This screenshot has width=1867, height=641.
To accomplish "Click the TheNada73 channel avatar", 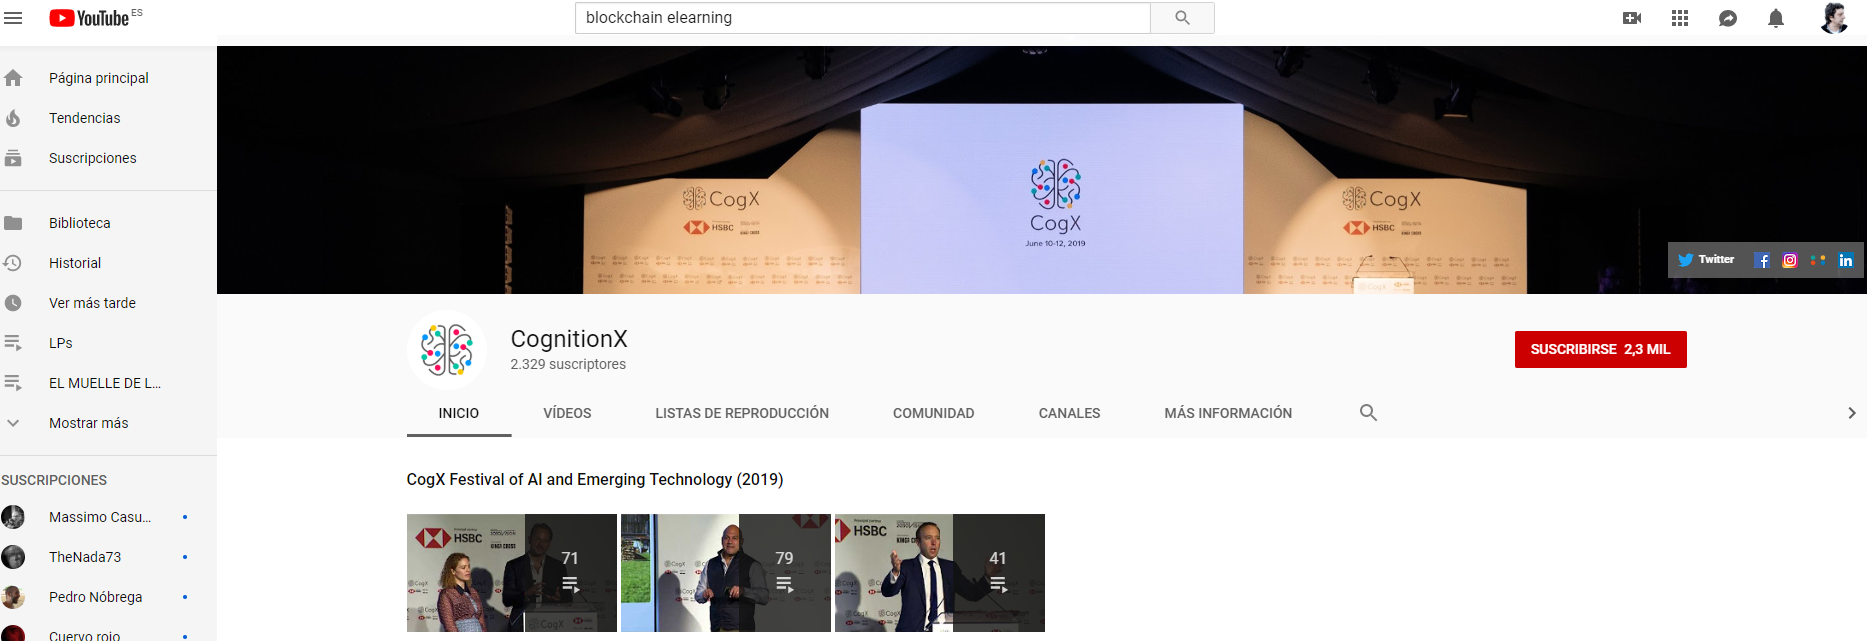I will pos(13,557).
